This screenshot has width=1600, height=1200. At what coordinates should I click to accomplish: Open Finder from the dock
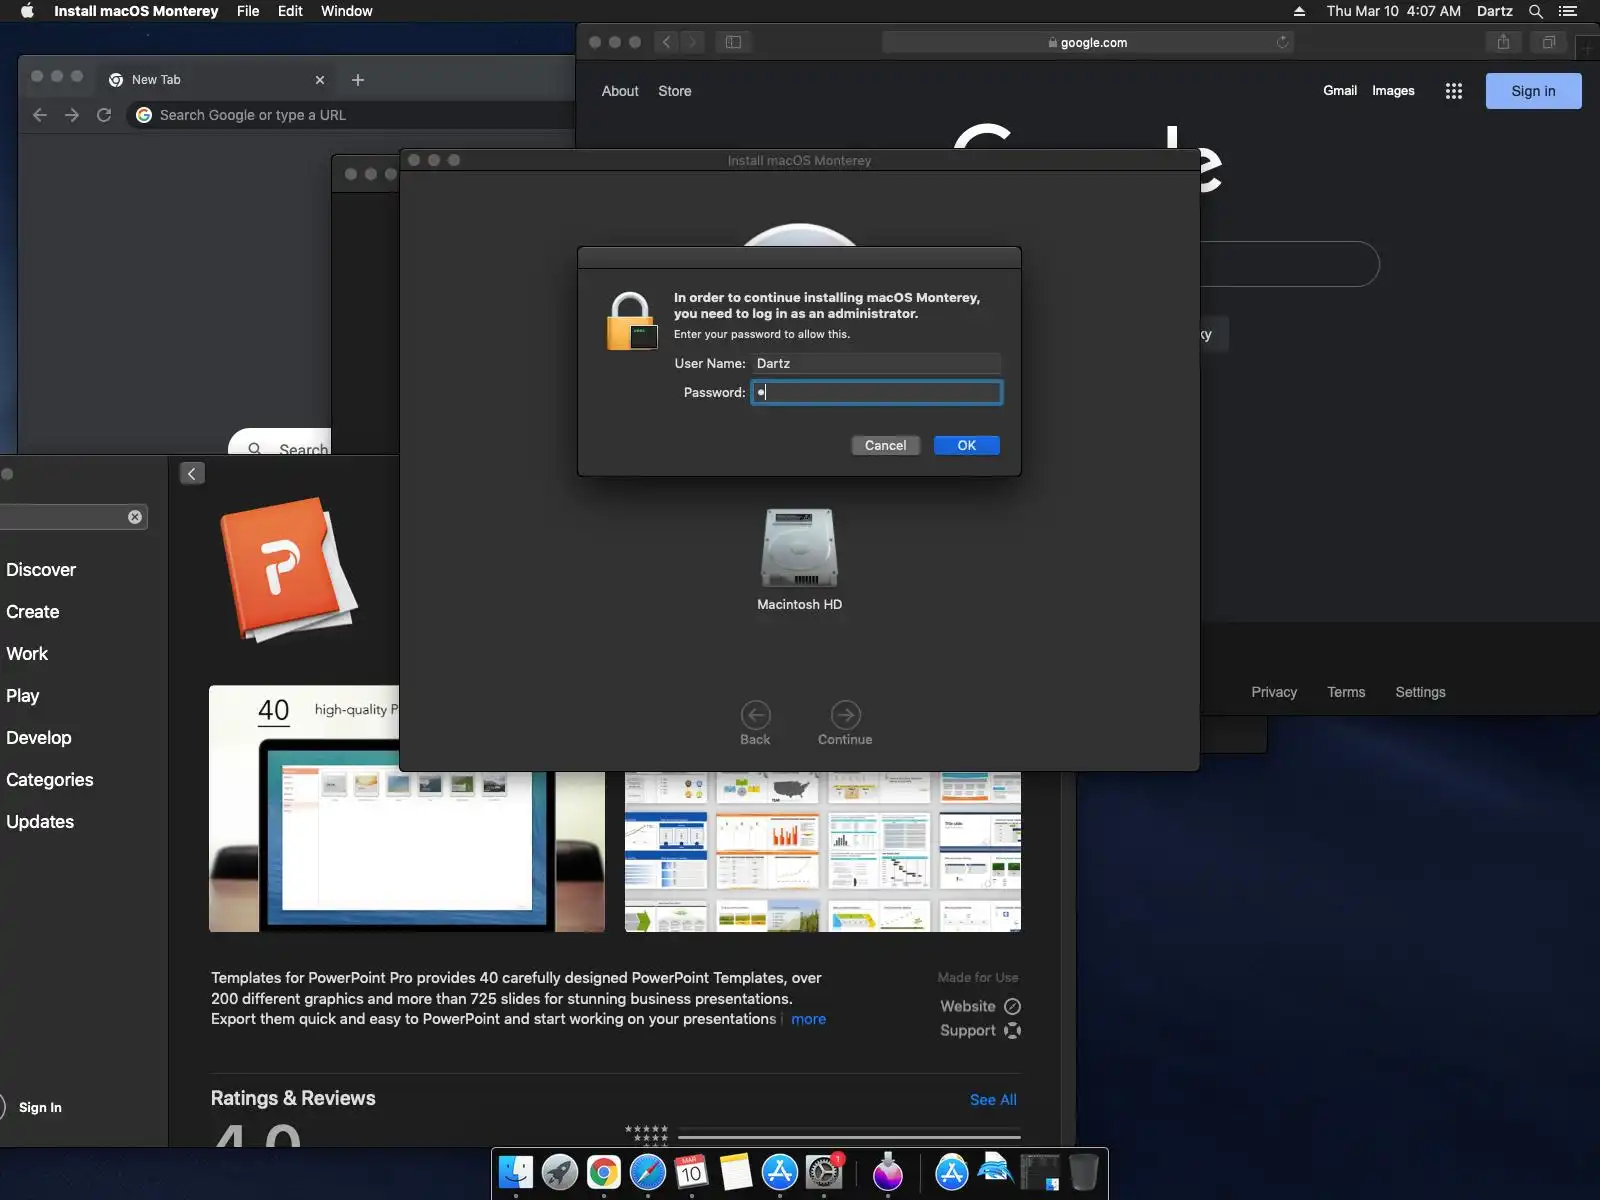[x=516, y=1172]
